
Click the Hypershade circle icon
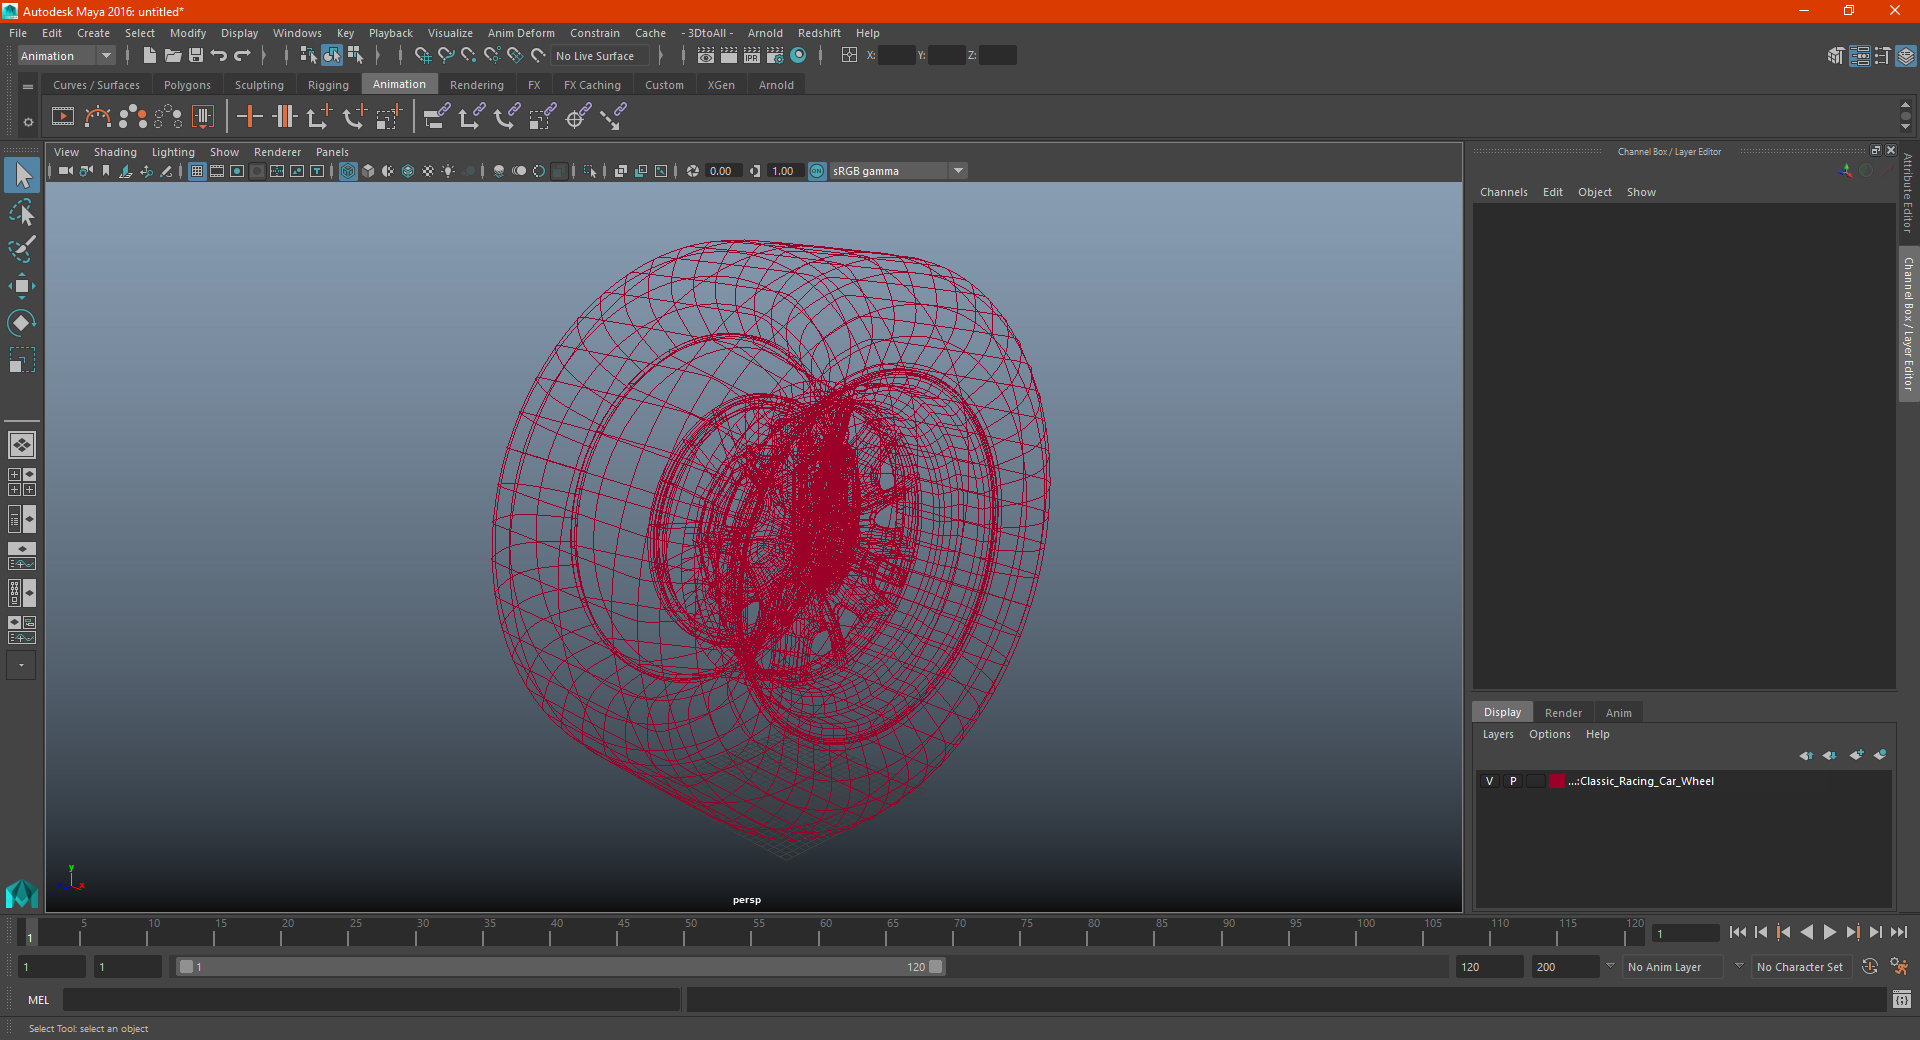(x=799, y=56)
